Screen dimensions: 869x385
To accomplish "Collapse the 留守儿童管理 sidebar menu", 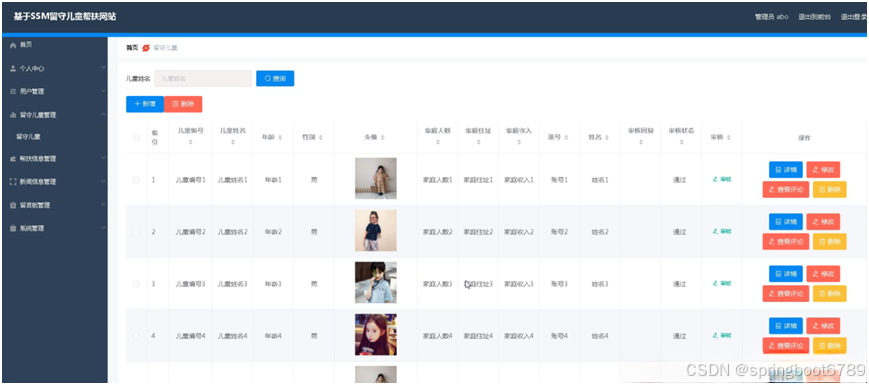I will click(54, 115).
